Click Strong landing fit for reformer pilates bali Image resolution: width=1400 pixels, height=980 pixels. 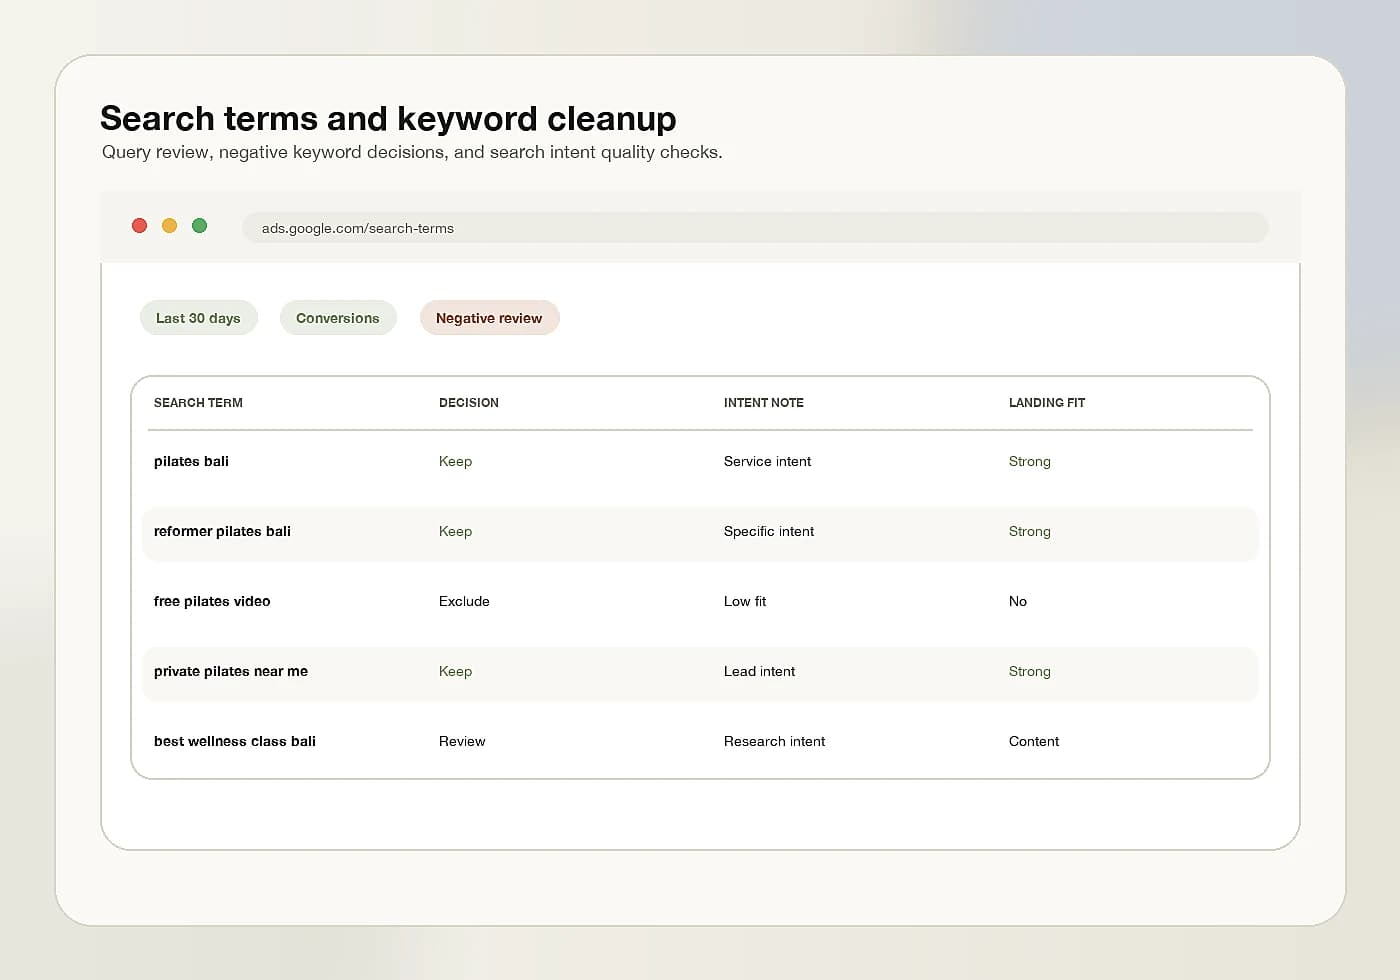click(x=1029, y=531)
